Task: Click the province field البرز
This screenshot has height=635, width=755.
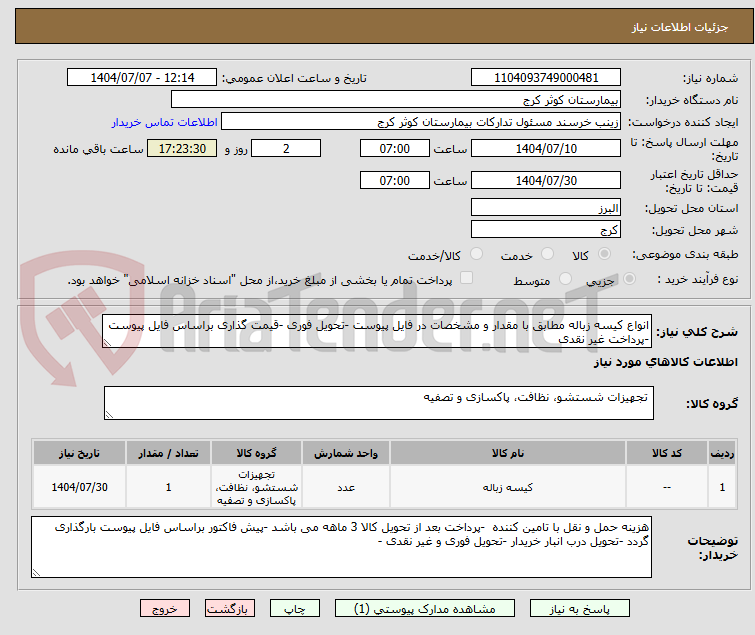Action: click(546, 207)
